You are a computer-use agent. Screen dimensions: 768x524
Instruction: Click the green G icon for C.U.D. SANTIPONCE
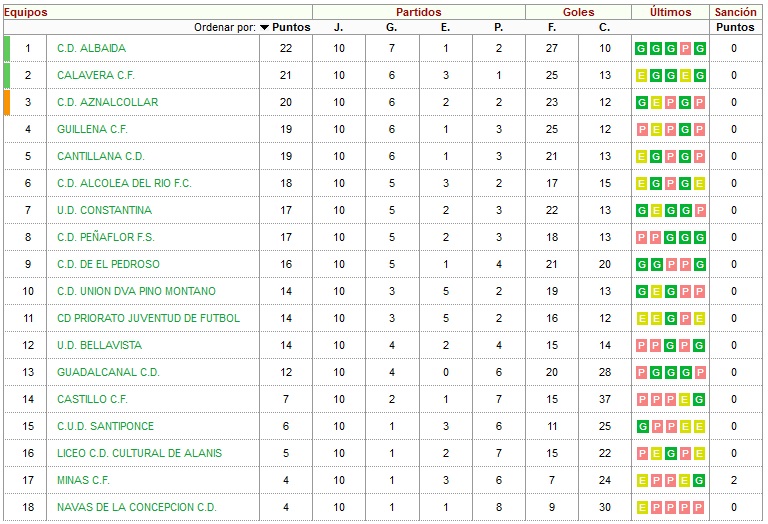pyautogui.click(x=642, y=427)
